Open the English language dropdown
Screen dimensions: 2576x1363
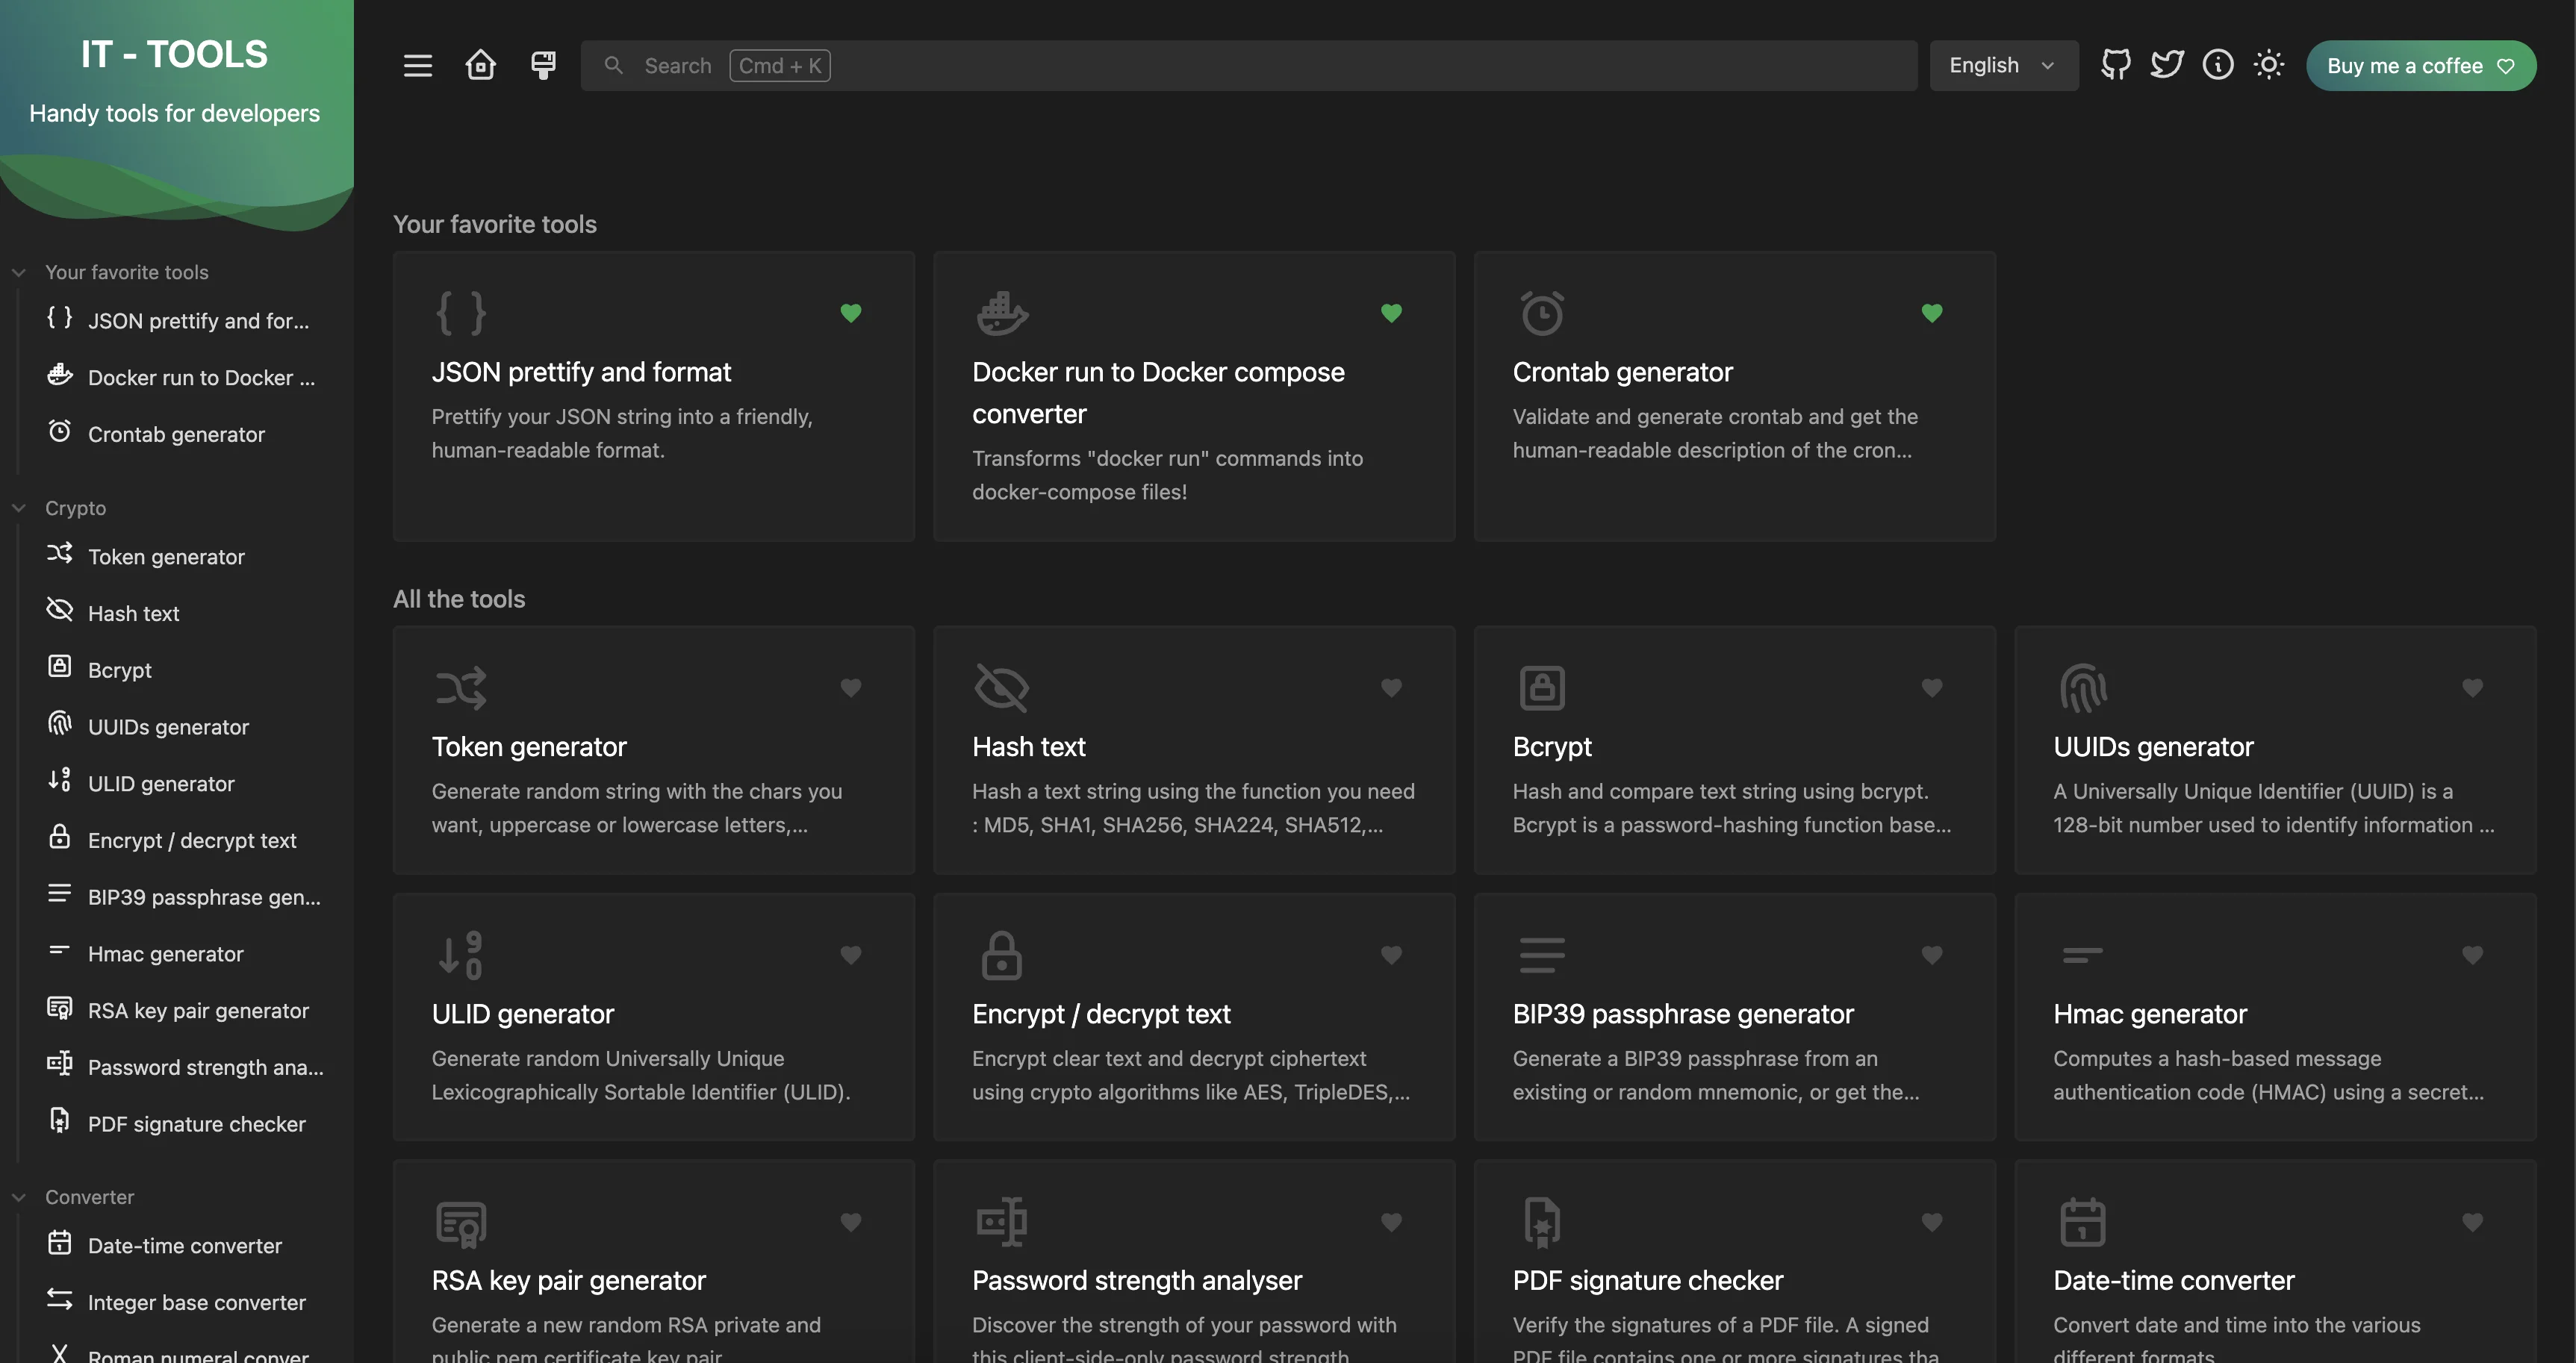pyautogui.click(x=2003, y=65)
